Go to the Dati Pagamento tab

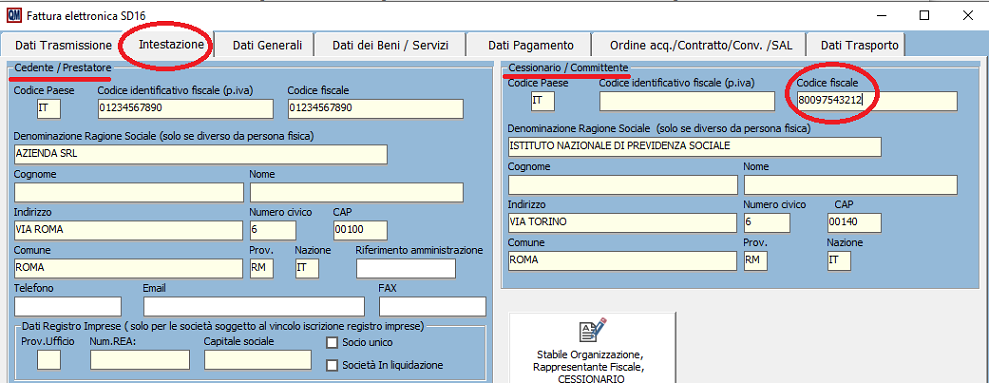pos(530,45)
